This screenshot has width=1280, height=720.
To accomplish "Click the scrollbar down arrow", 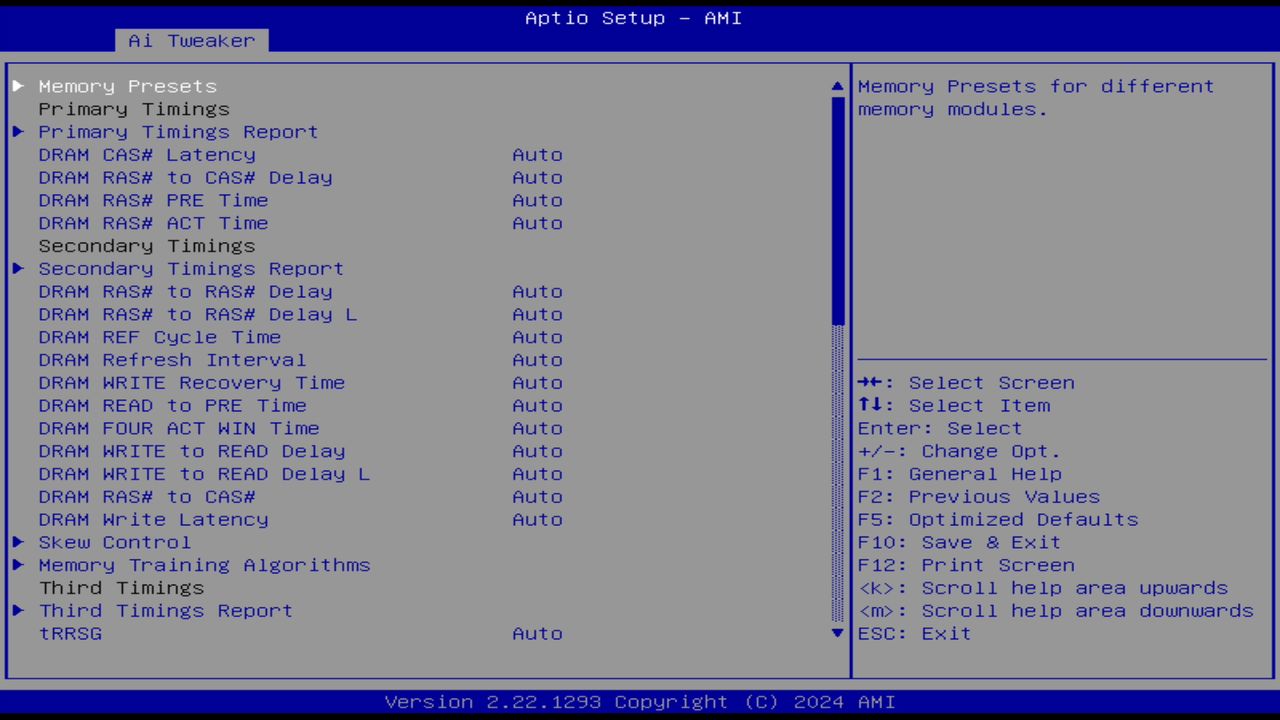I will click(838, 634).
